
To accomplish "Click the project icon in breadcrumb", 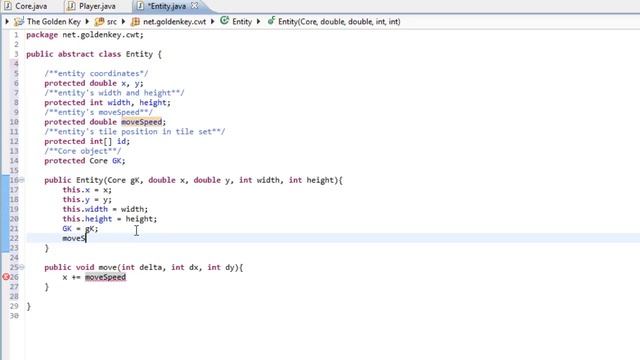I will click(19, 22).
